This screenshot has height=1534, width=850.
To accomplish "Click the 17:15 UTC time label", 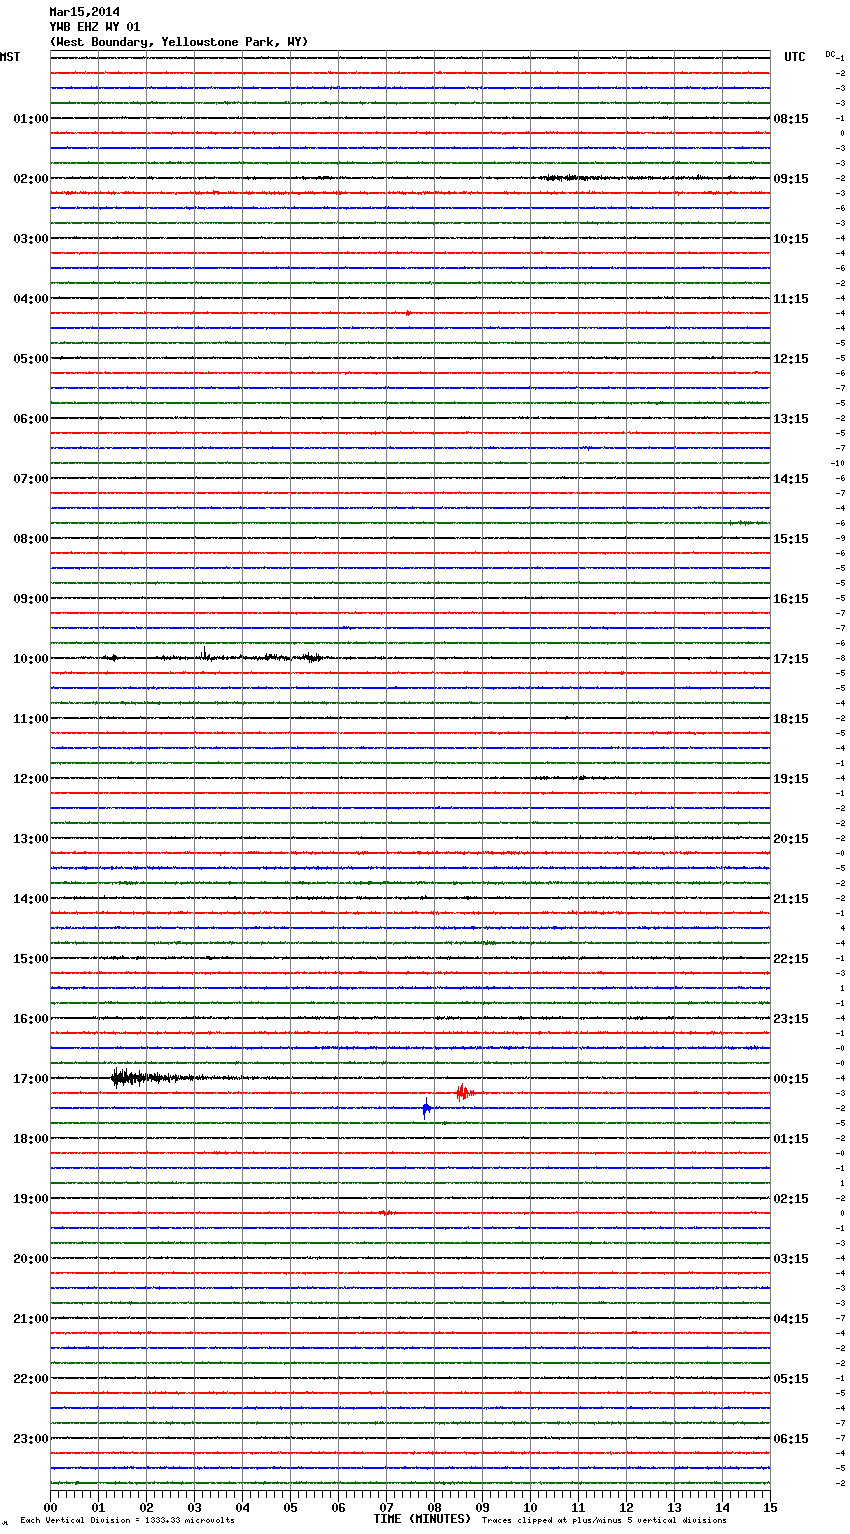I will pyautogui.click(x=791, y=659).
